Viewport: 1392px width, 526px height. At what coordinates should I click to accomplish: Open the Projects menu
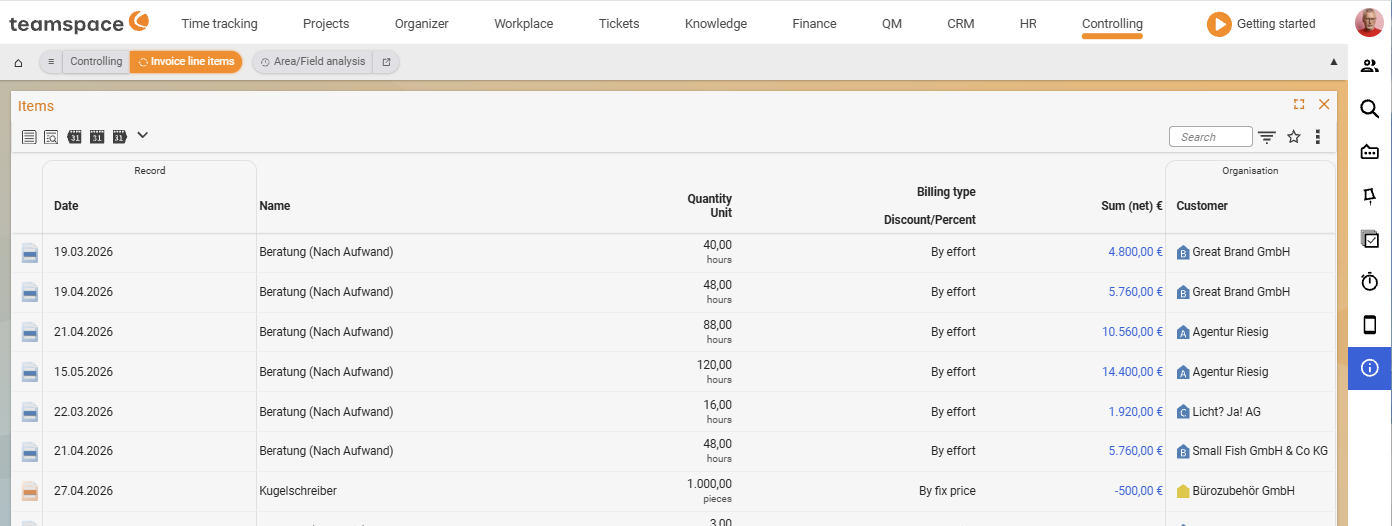[326, 24]
